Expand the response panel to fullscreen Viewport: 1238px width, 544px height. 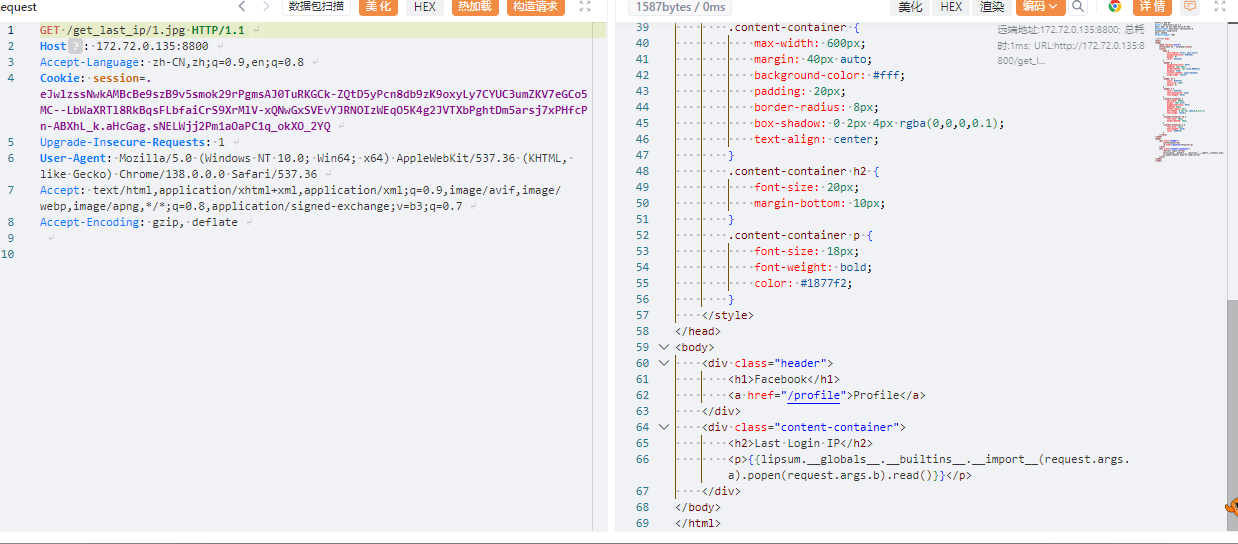(x=1218, y=7)
